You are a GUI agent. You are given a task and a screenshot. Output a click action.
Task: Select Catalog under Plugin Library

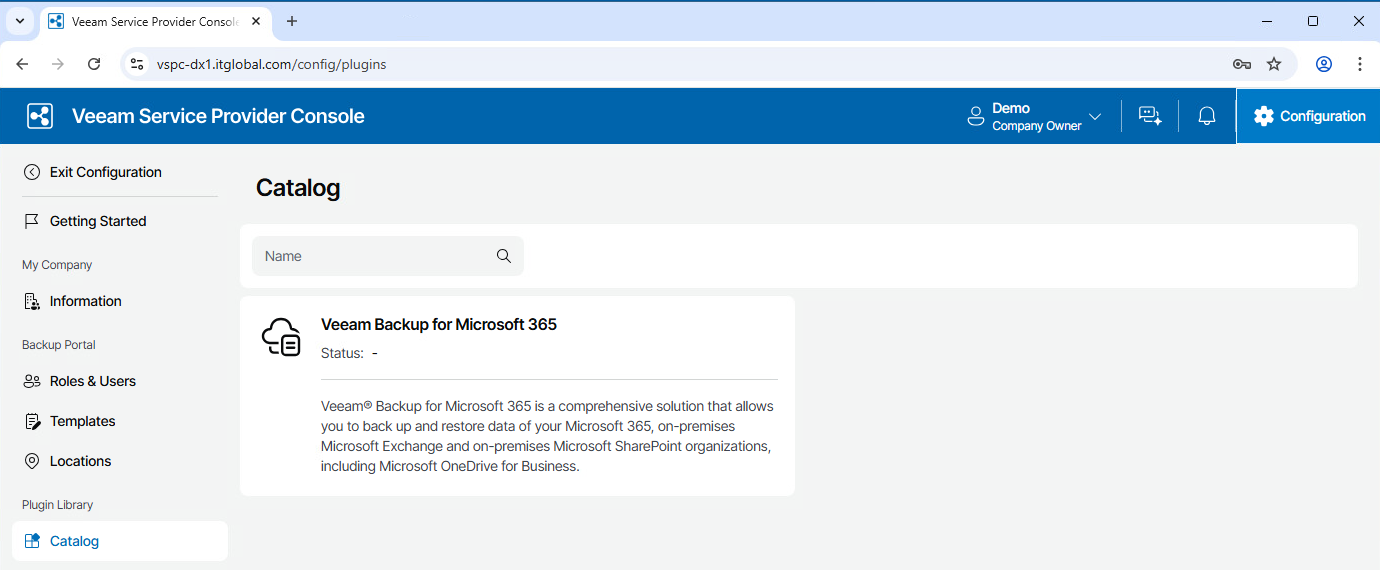click(120, 541)
